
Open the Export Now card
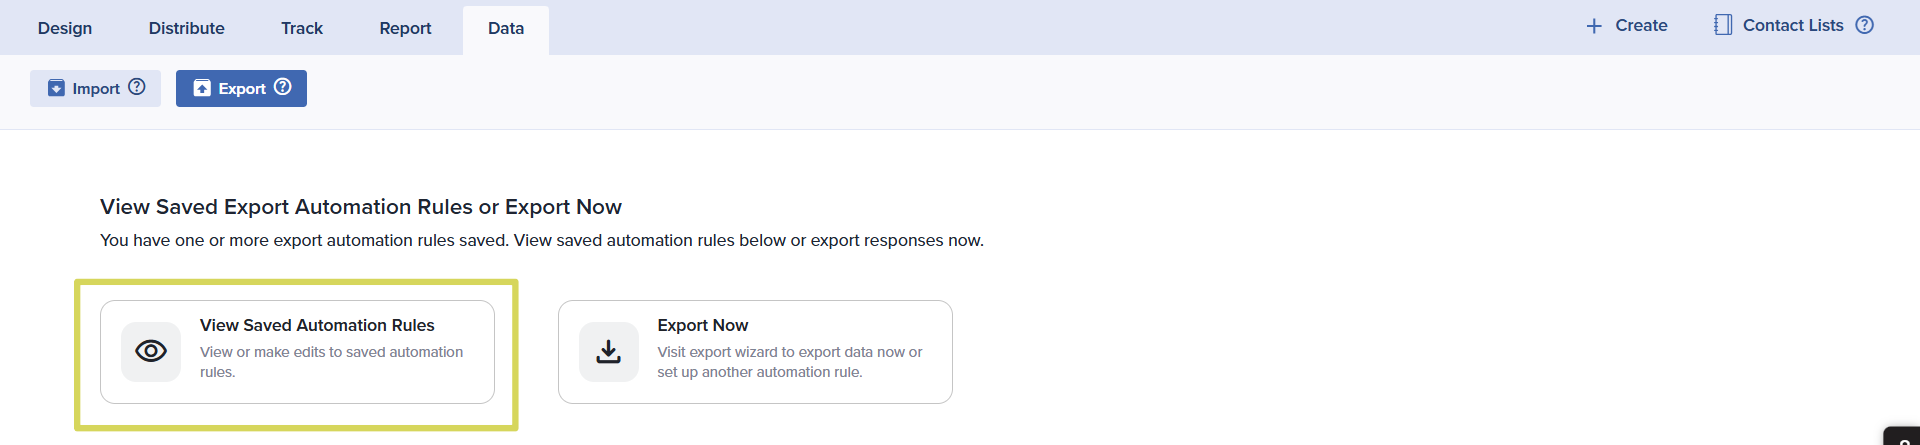(755, 352)
